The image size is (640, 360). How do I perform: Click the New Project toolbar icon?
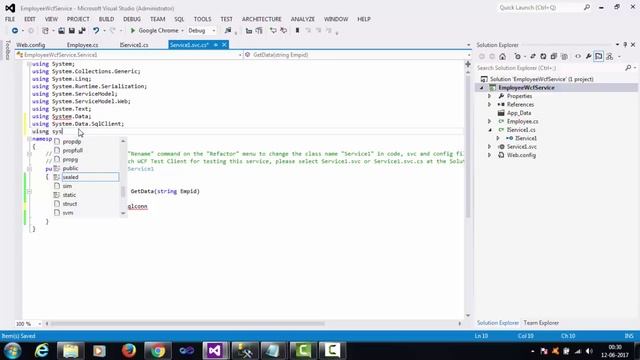[x=45, y=31]
